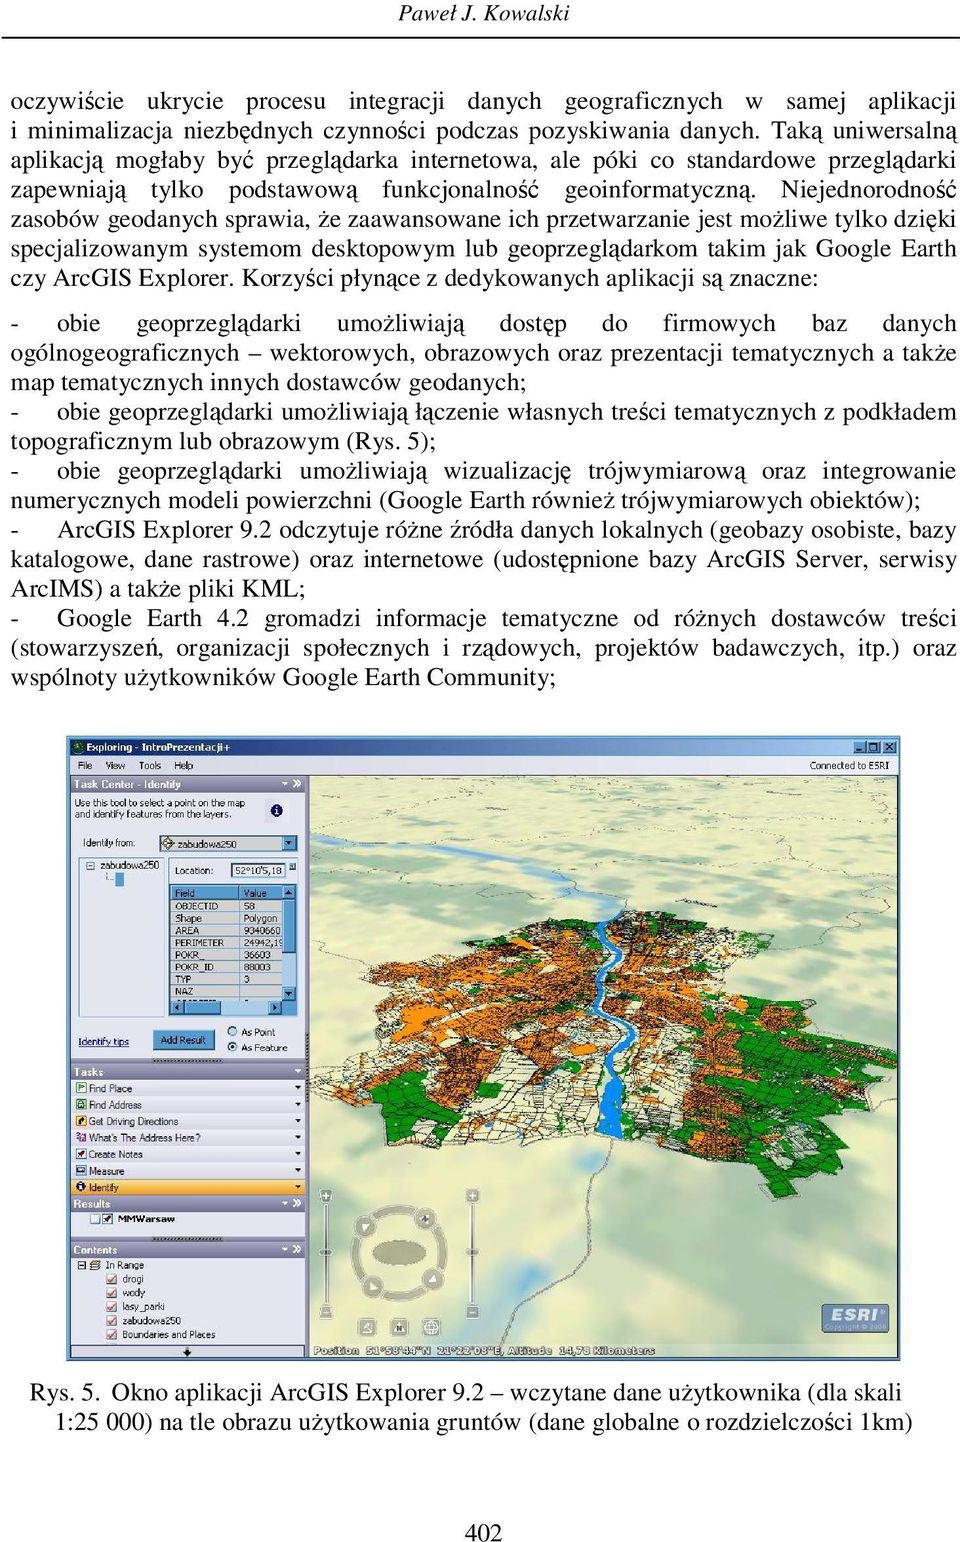The height and width of the screenshot is (1542, 960).
Task: Collapse the Contents panel with double-chevron
Action: (x=296, y=1249)
